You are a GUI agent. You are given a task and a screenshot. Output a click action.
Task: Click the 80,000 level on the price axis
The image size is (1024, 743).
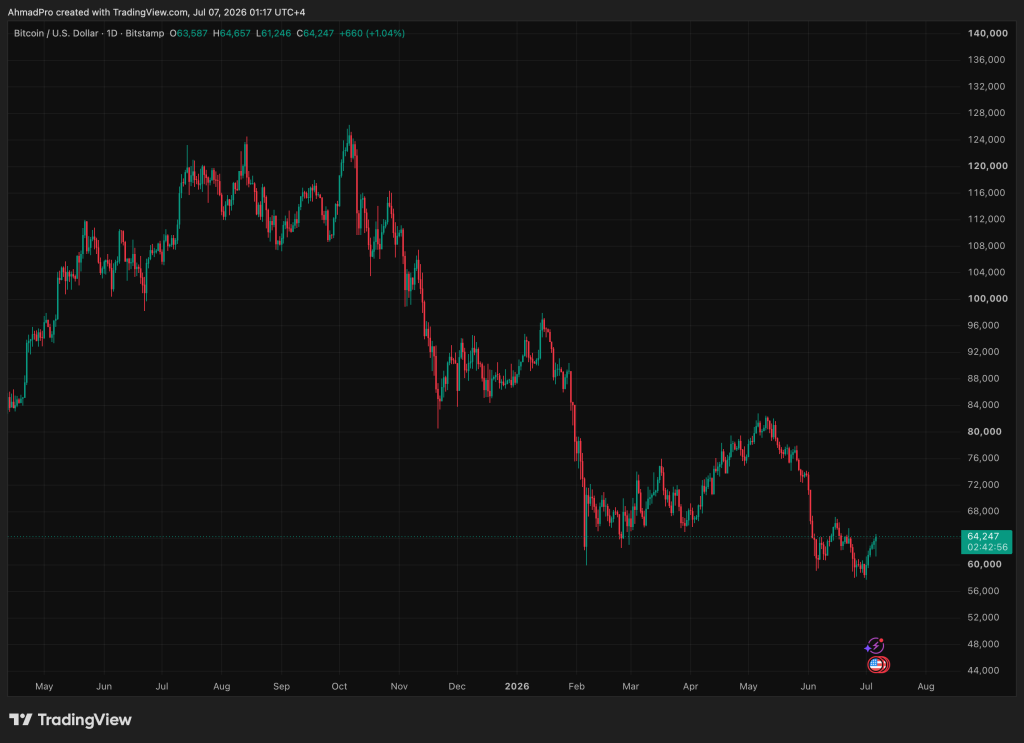click(984, 431)
